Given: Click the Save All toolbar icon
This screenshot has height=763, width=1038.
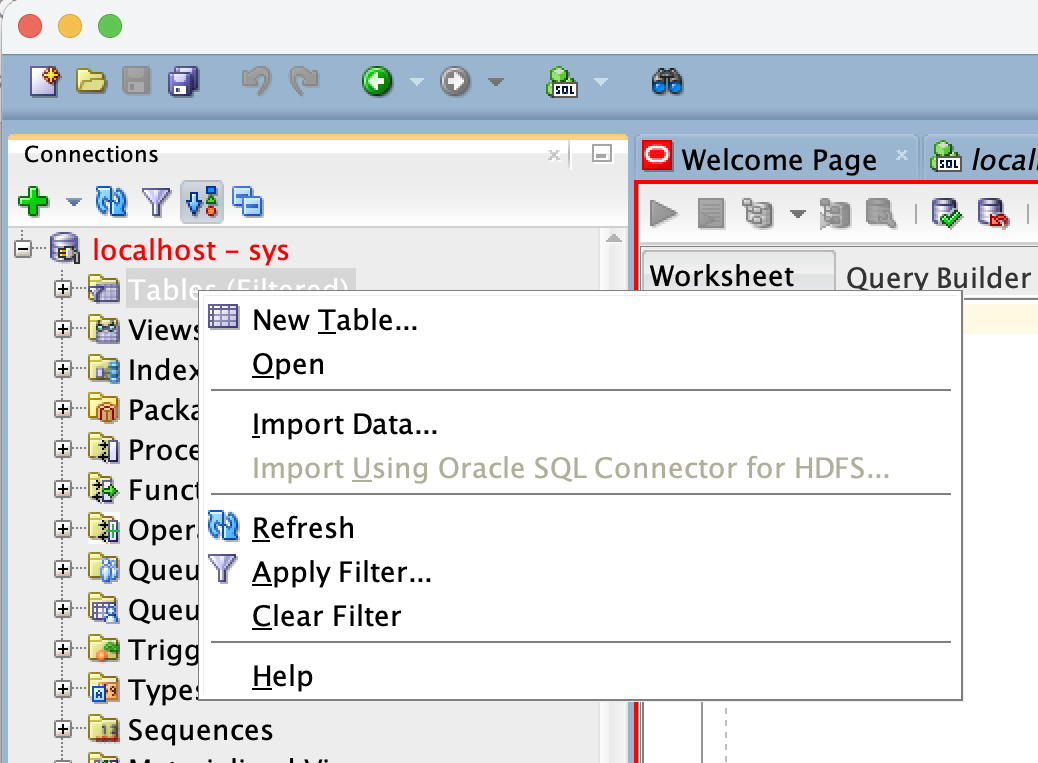Looking at the screenshot, I should (x=183, y=82).
